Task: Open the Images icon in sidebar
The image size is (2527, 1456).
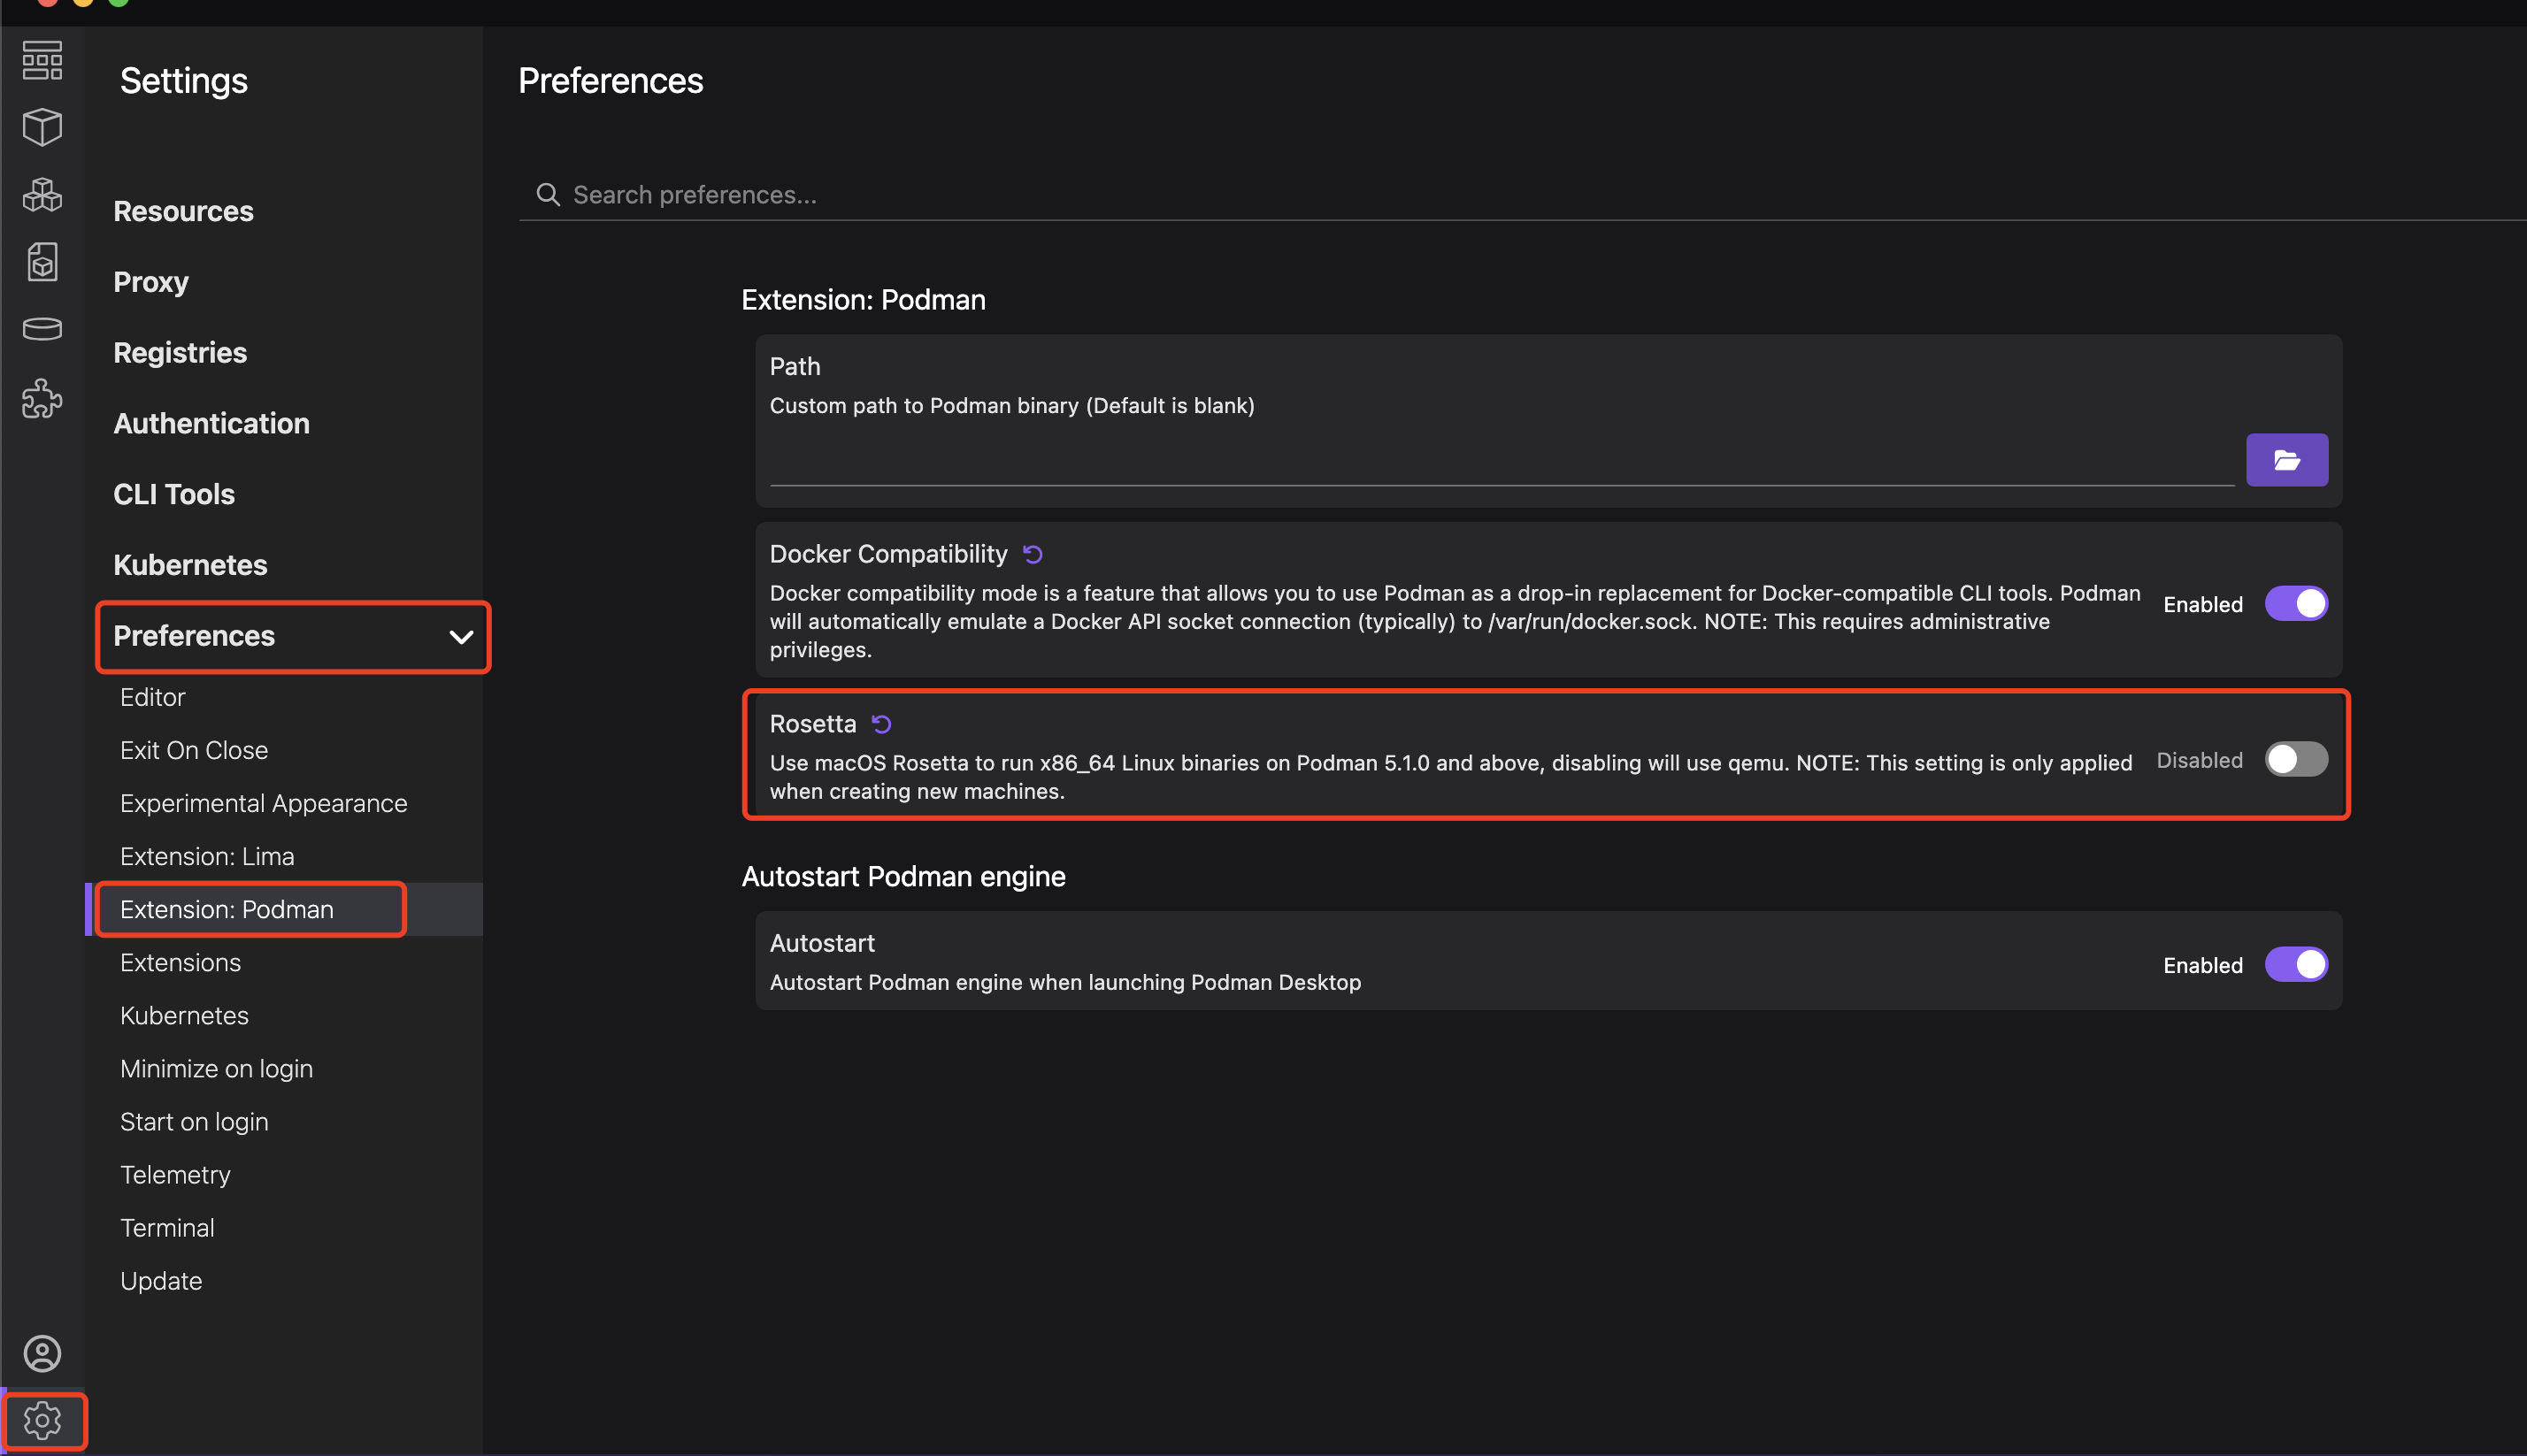Action: pyautogui.click(x=42, y=261)
